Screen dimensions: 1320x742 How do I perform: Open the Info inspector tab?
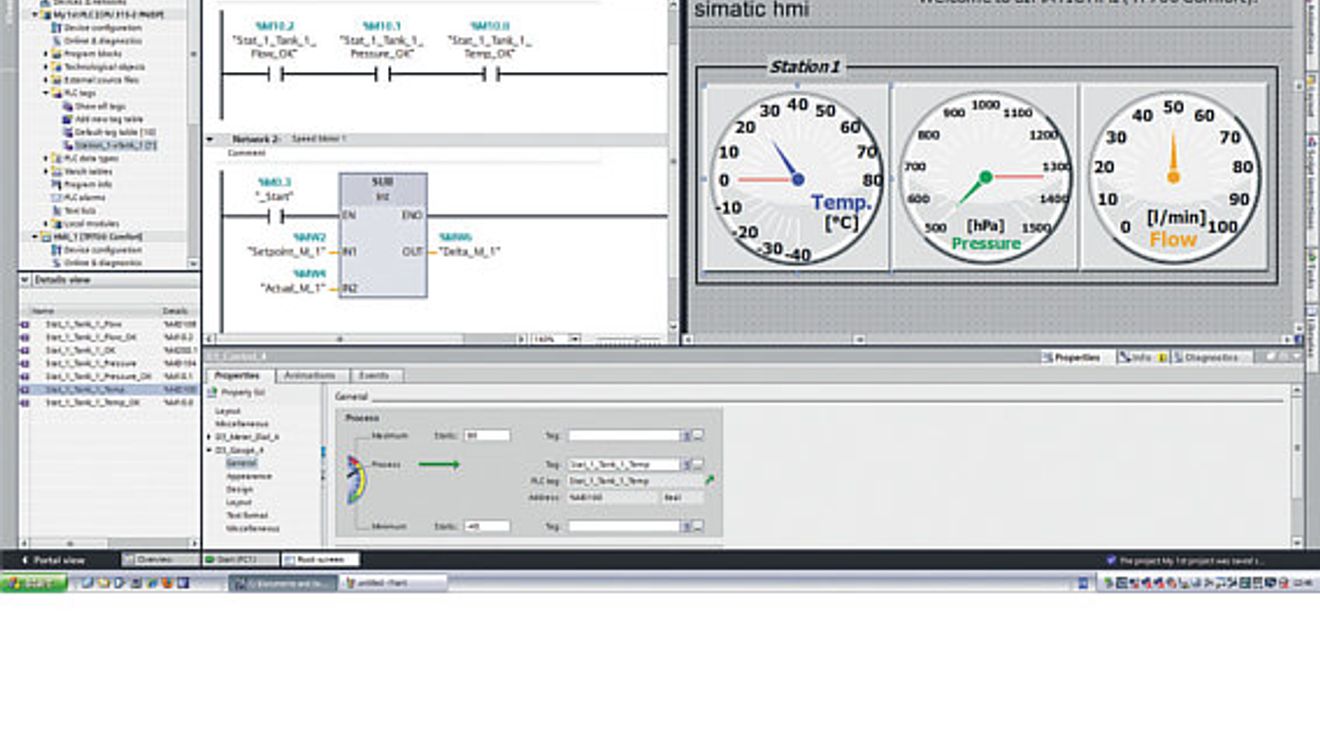(x=1141, y=357)
